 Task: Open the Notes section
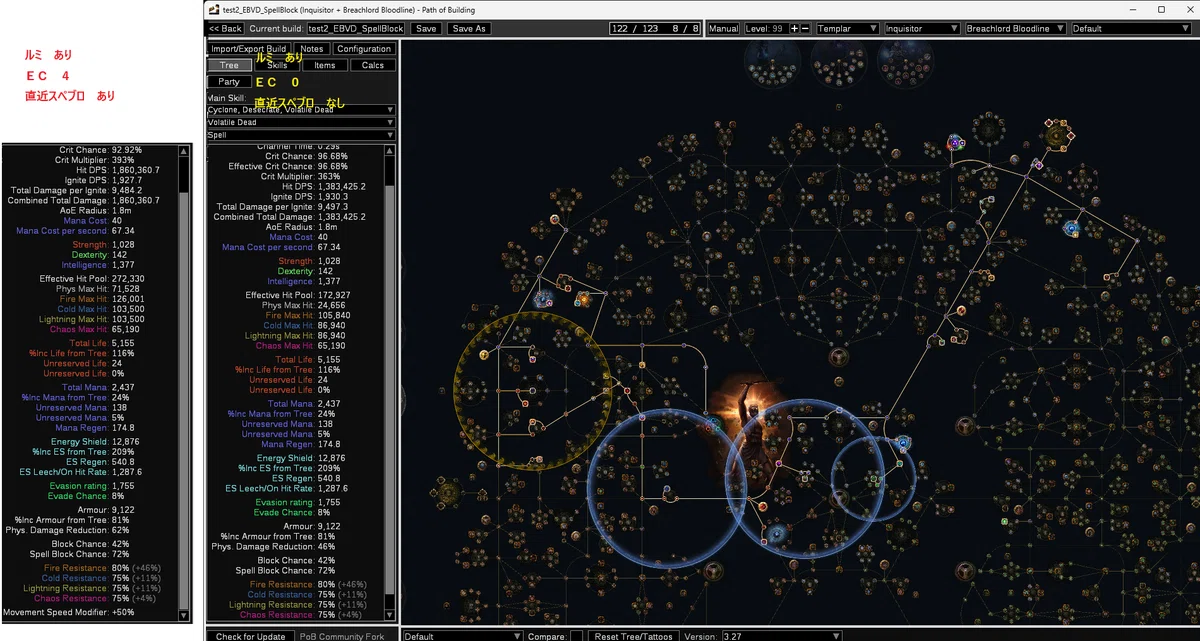(312, 48)
